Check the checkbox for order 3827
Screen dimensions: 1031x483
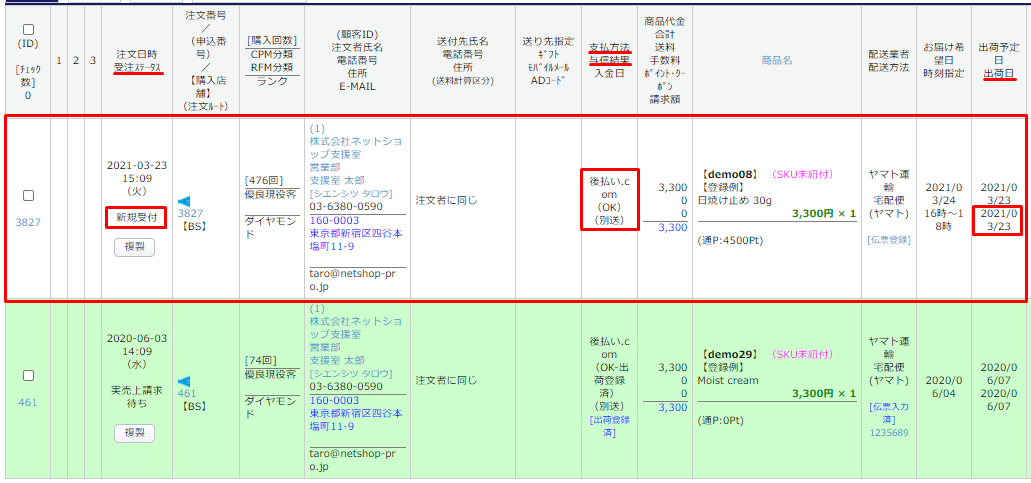click(x=28, y=195)
